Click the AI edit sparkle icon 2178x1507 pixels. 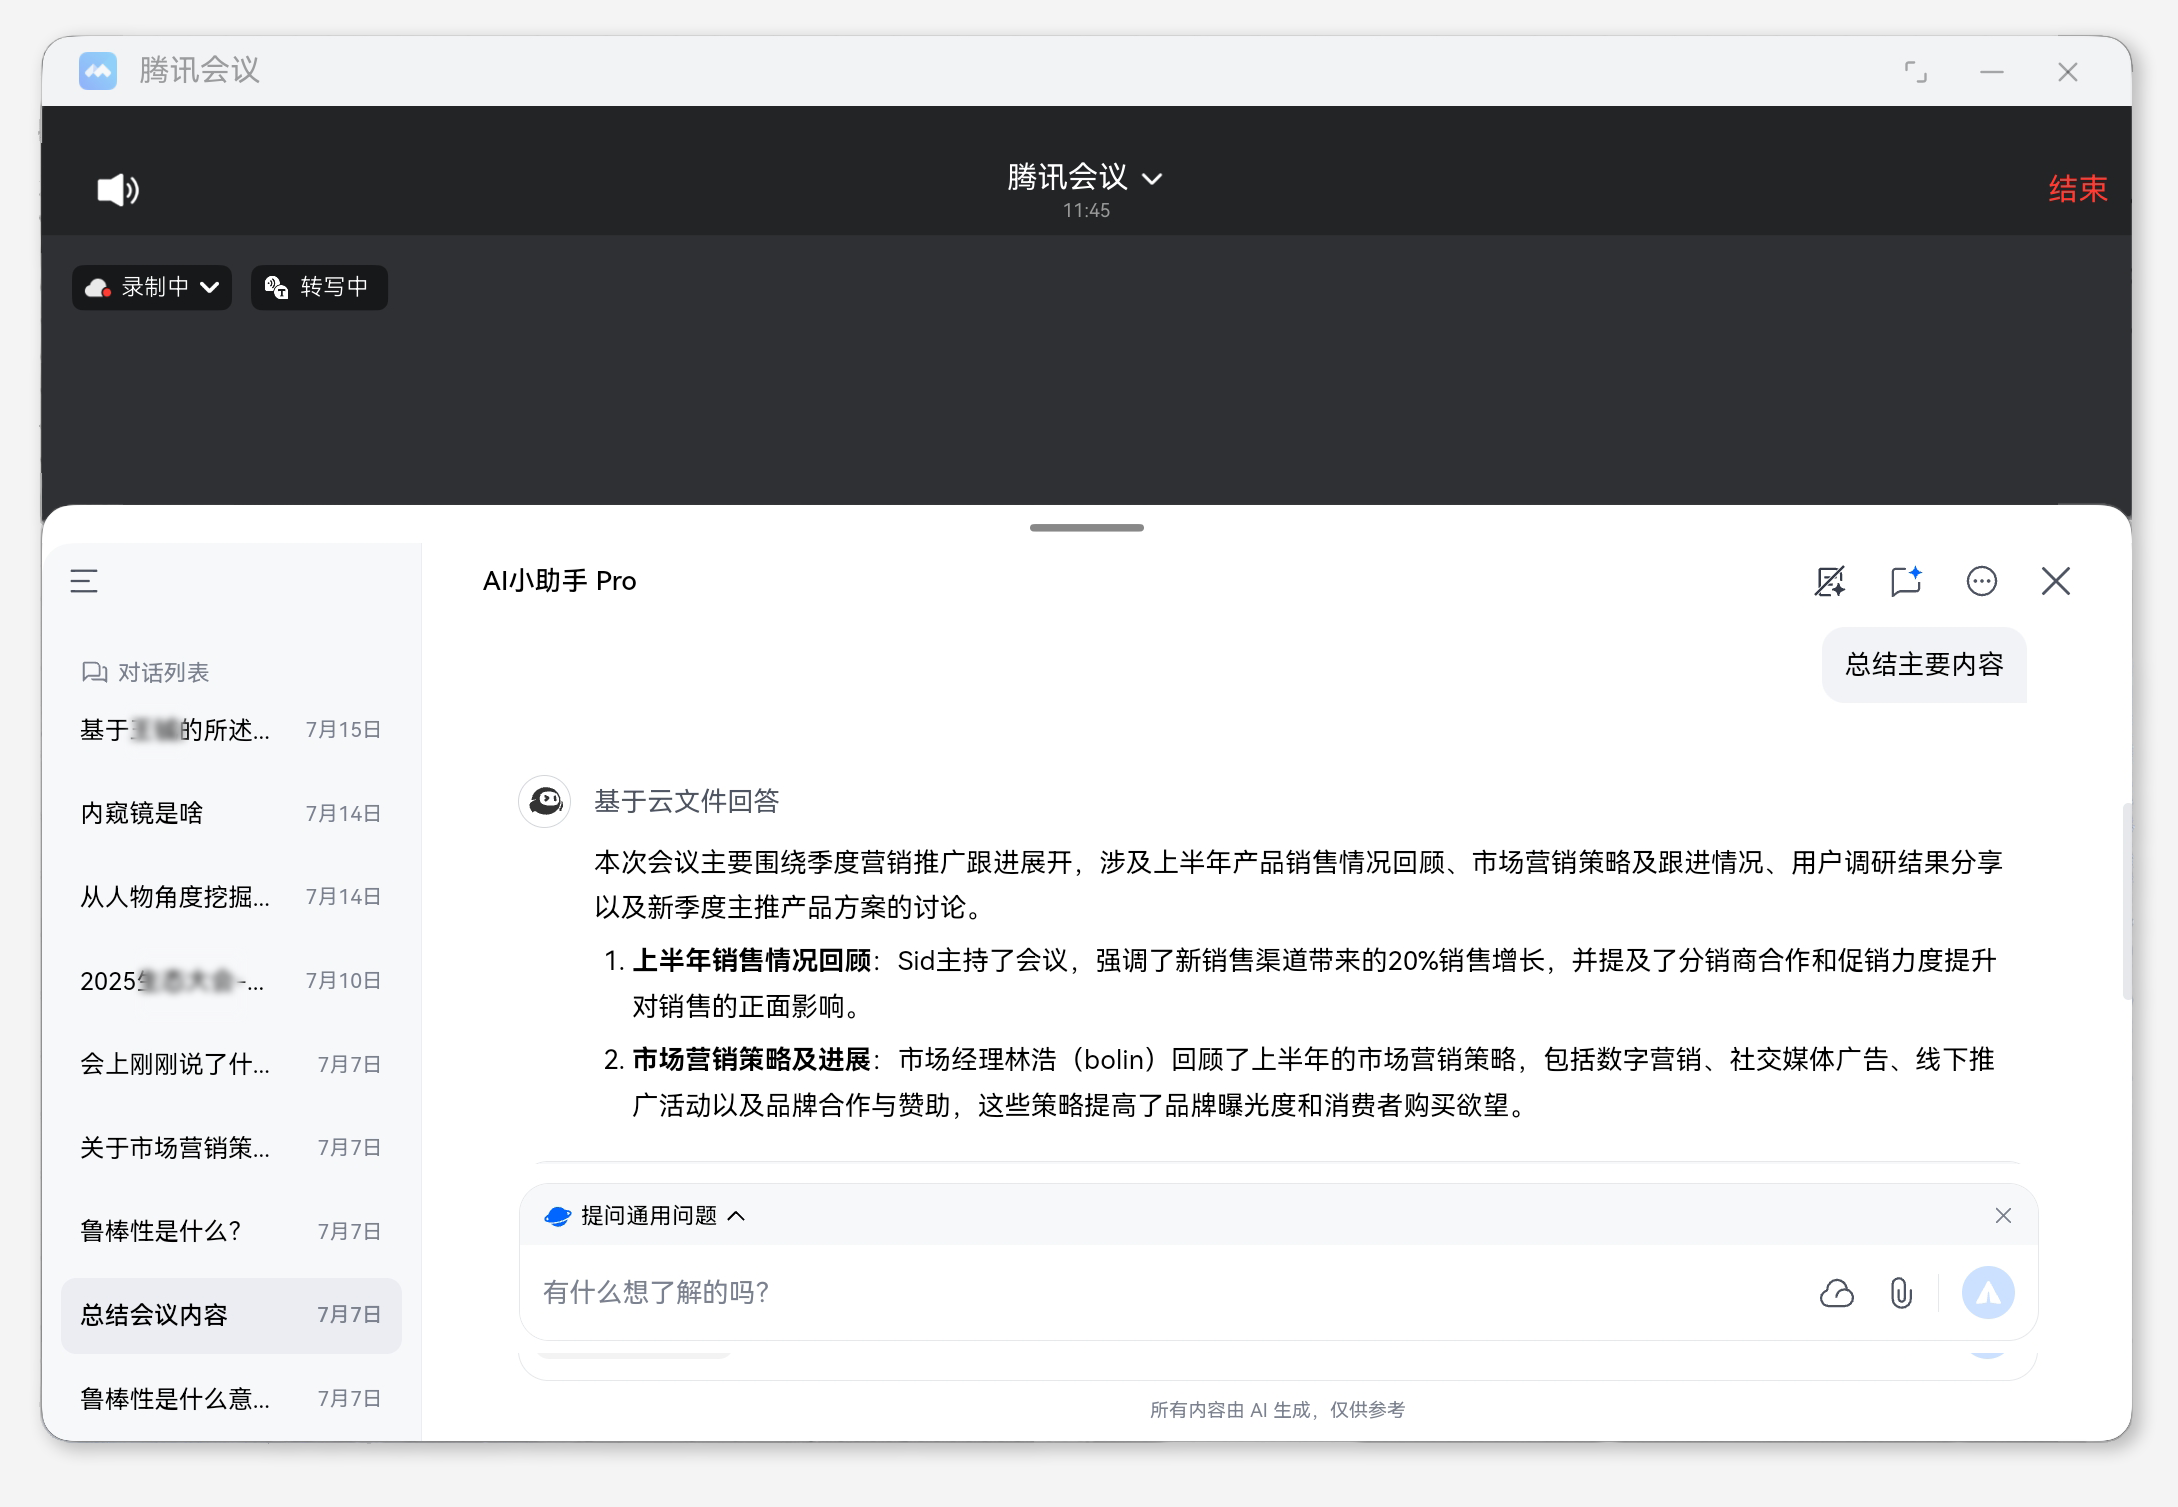[x=1830, y=581]
